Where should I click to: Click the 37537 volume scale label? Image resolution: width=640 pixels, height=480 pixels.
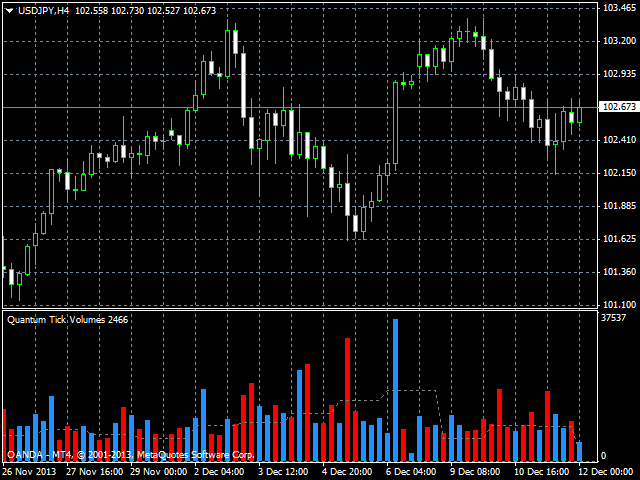coord(613,318)
